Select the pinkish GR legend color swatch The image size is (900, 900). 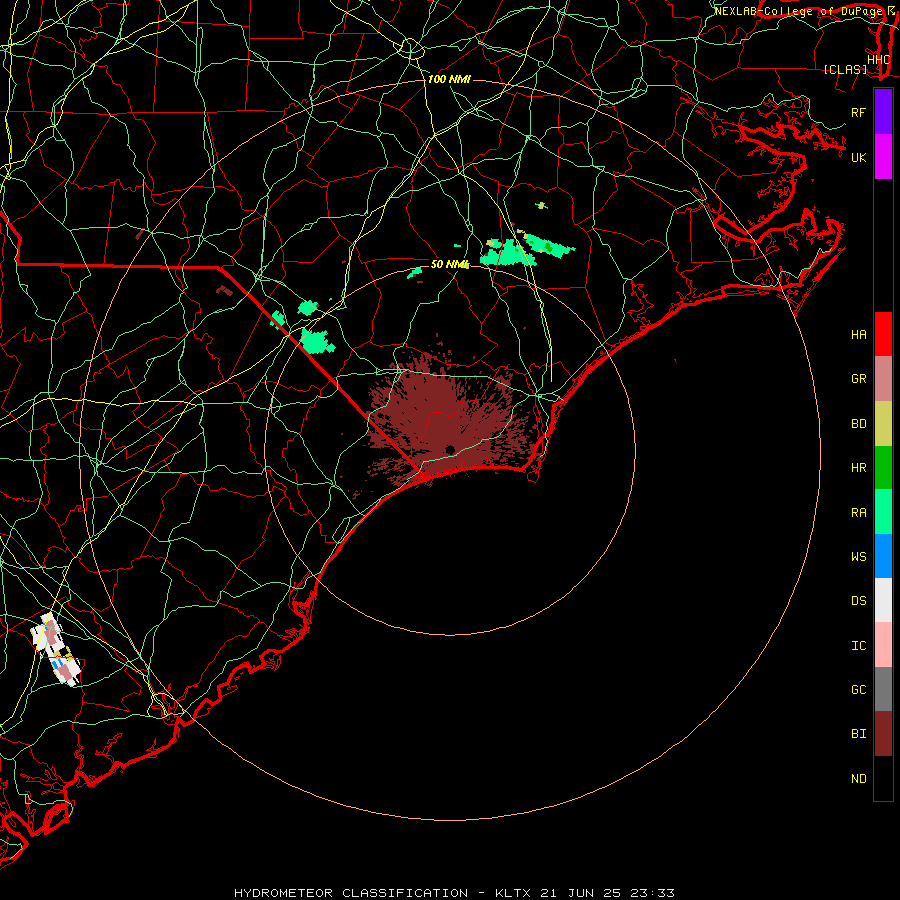(x=883, y=379)
